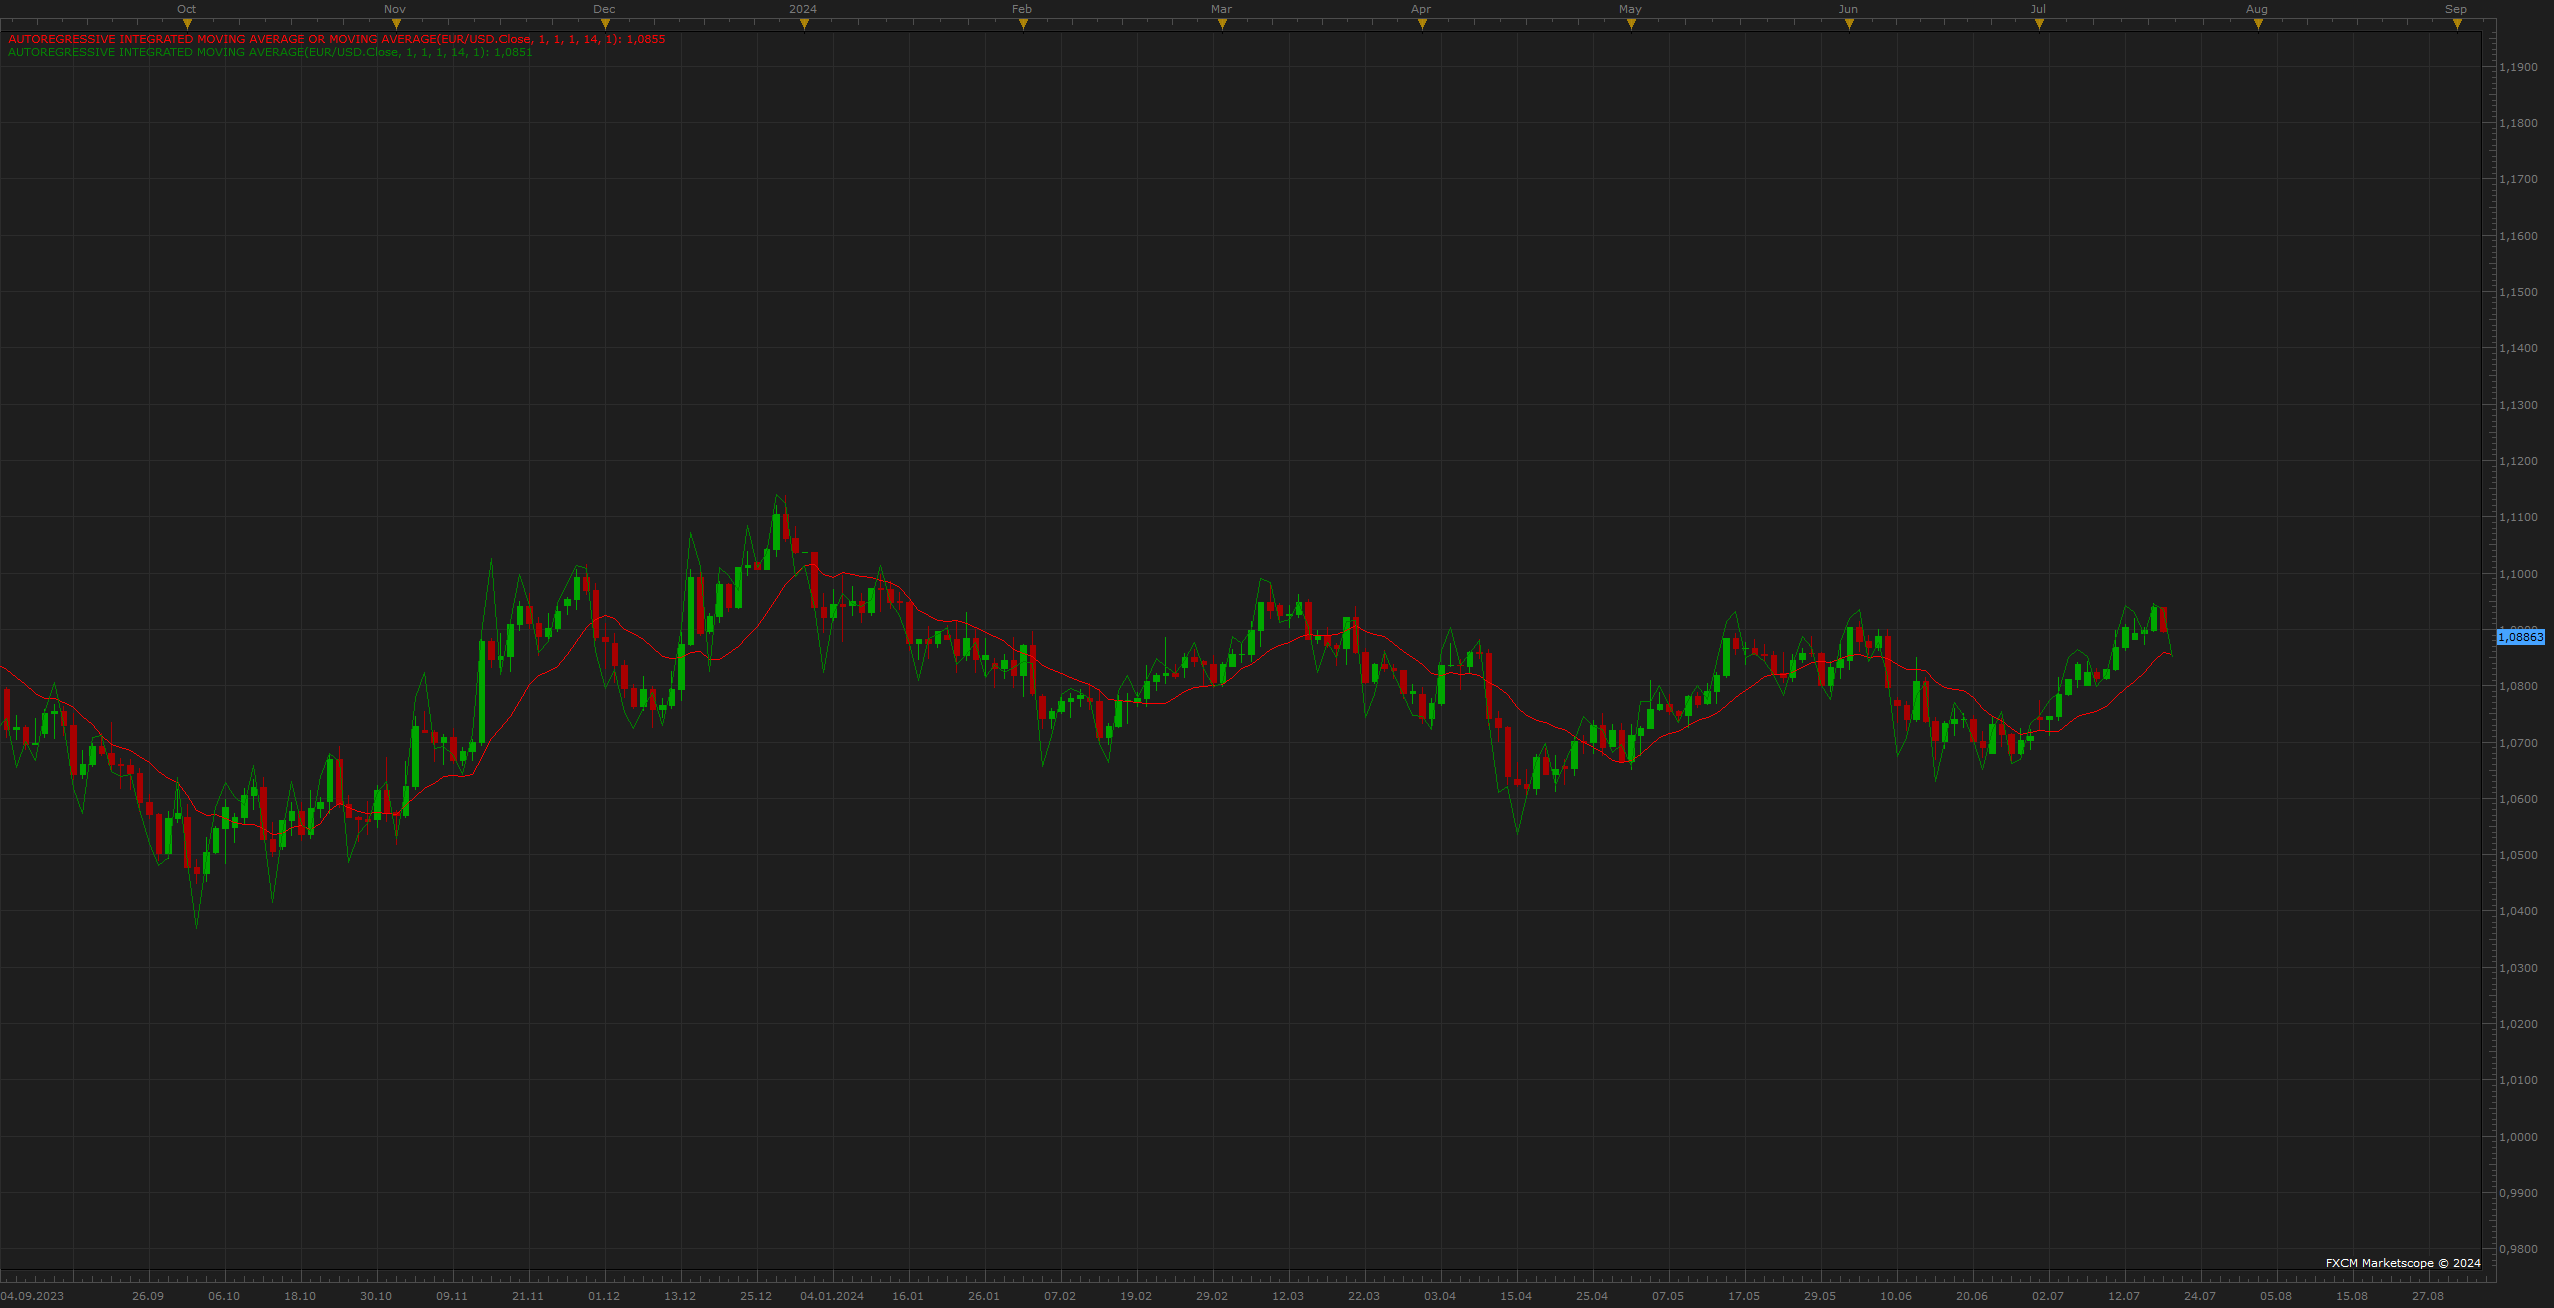Screen dimensions: 2554x1308
Task: Click the Oct month marker triangle
Action: click(187, 24)
